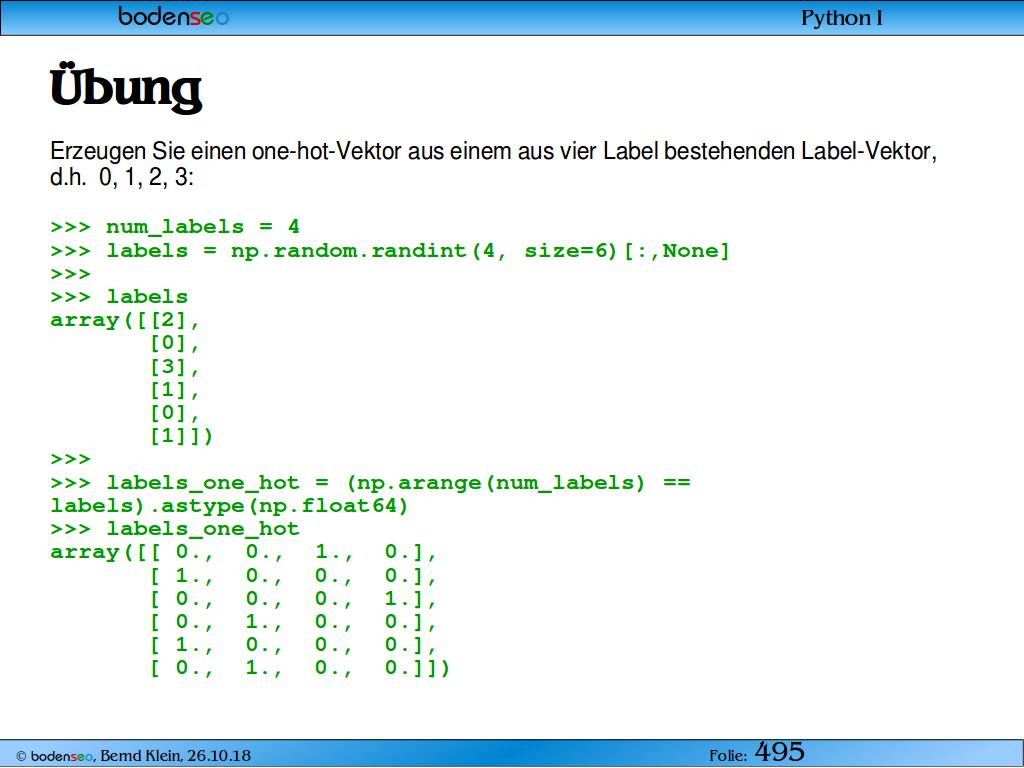Click the slide number 'Folie: 495'
Screen dimensions: 1024x768
[x=757, y=752]
